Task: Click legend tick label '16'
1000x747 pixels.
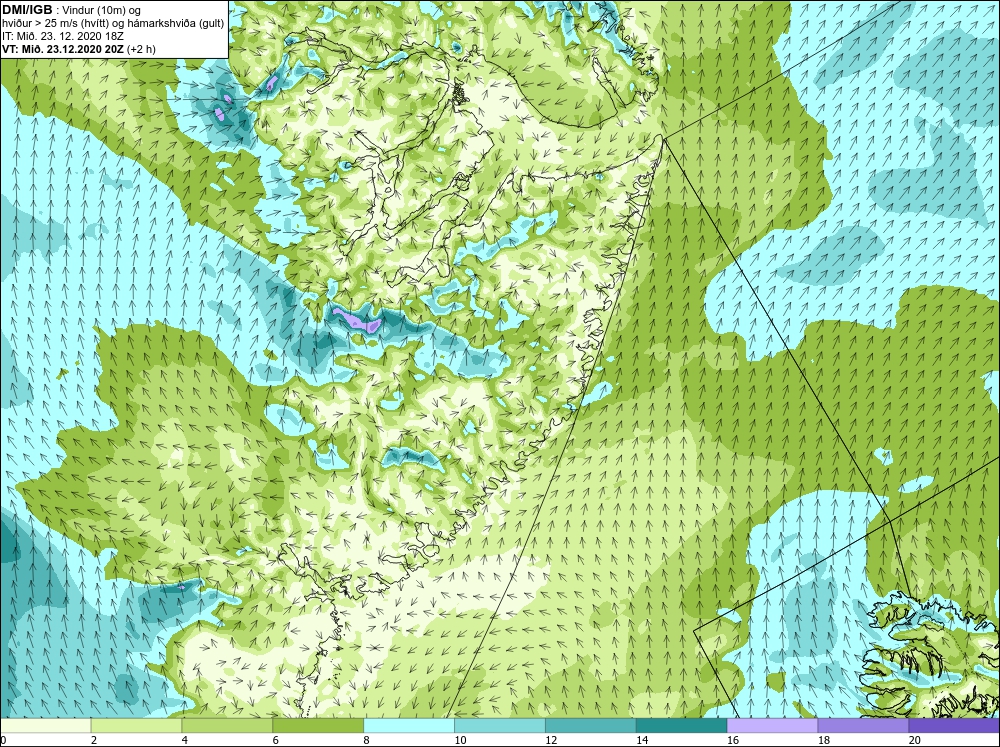Action: (733, 740)
